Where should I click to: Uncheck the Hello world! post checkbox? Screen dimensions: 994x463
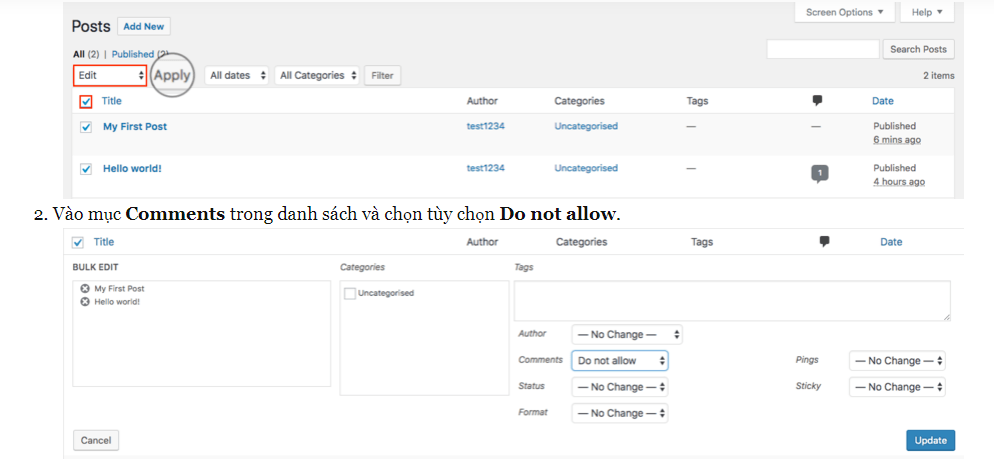[x=86, y=169]
